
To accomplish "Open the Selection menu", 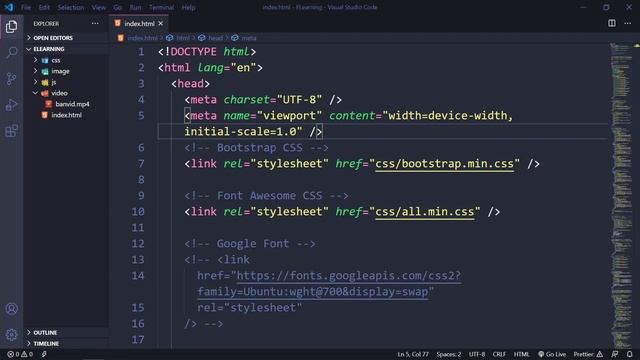I will 71,7.
